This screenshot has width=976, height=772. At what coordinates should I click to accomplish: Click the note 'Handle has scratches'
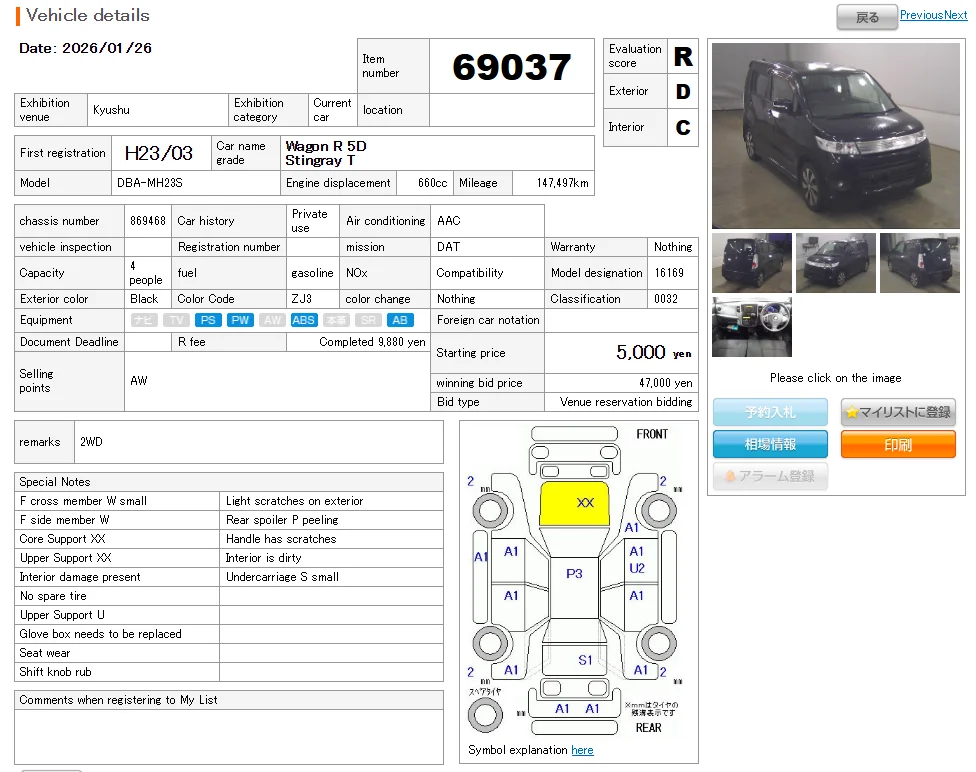[x=281, y=539]
